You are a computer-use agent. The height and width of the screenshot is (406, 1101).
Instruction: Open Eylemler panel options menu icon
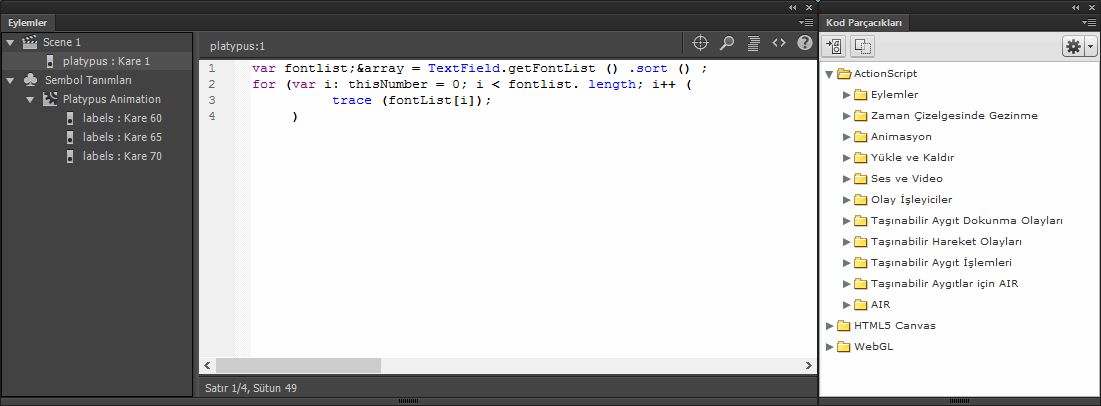806,23
